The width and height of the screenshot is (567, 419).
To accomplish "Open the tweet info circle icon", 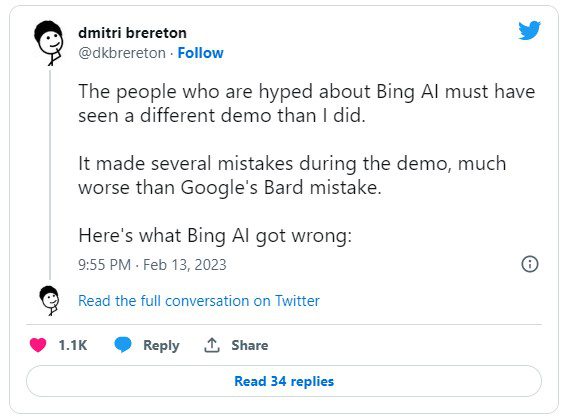I will [530, 264].
